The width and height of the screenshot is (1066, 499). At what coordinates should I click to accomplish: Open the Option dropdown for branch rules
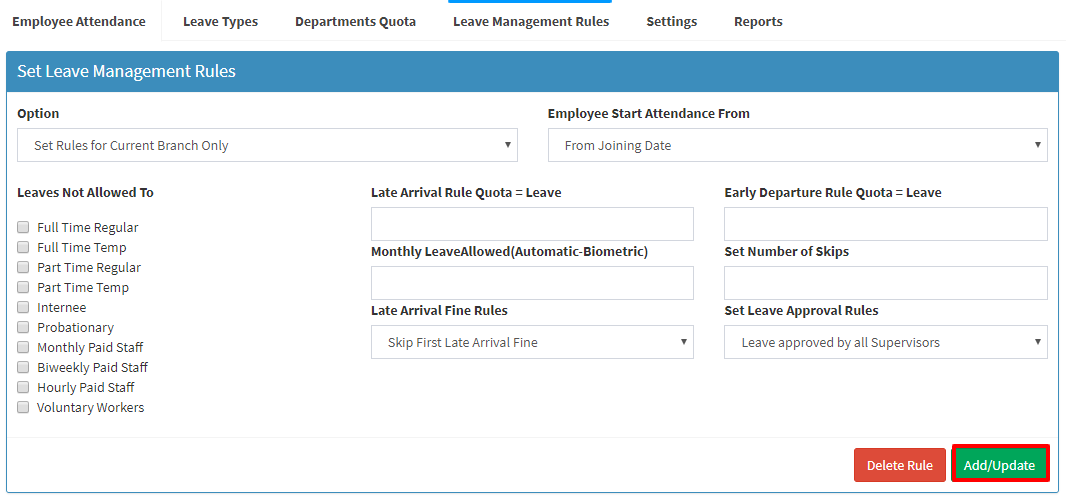pos(267,145)
